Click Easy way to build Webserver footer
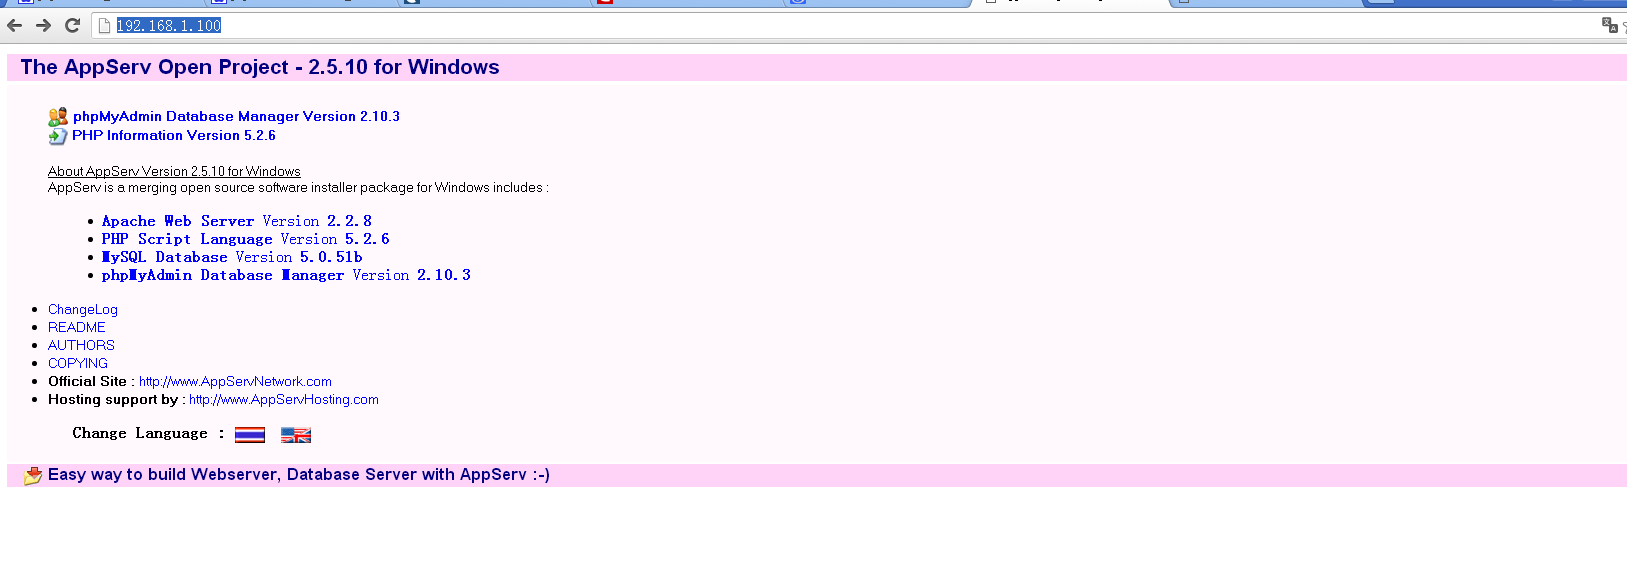The image size is (1627, 570). [299, 475]
